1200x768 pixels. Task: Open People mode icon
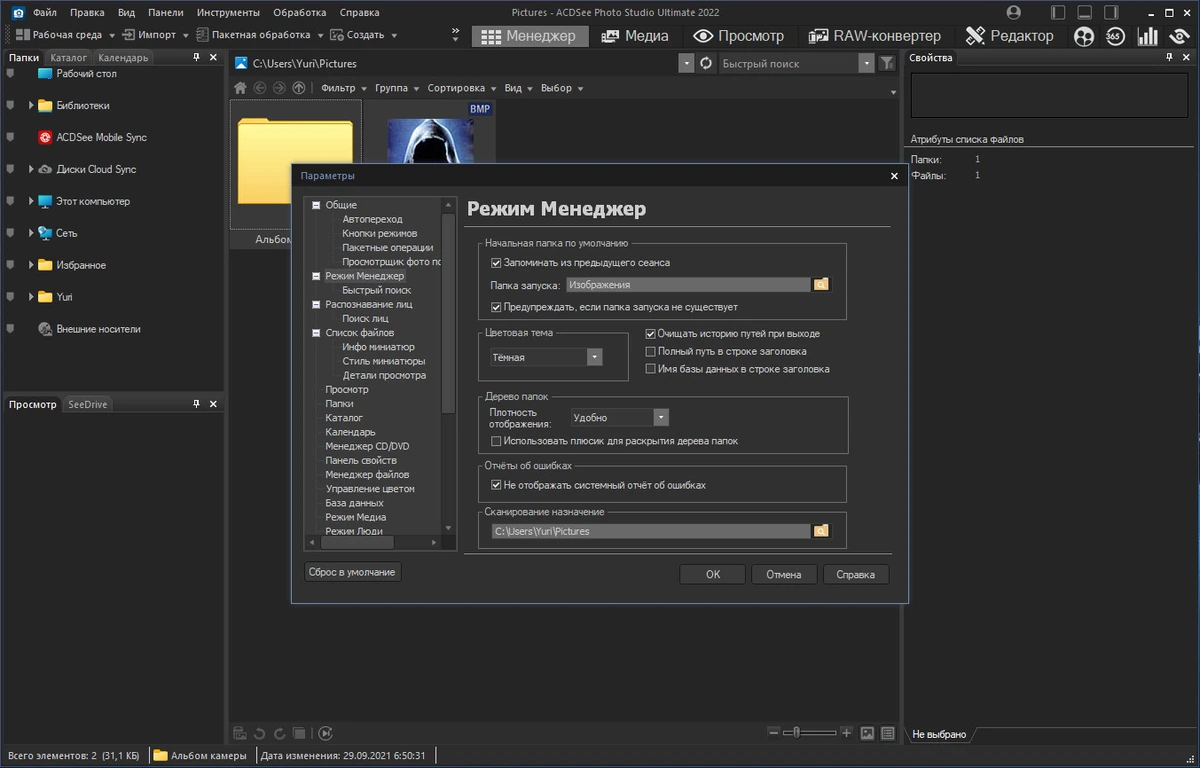point(1084,36)
